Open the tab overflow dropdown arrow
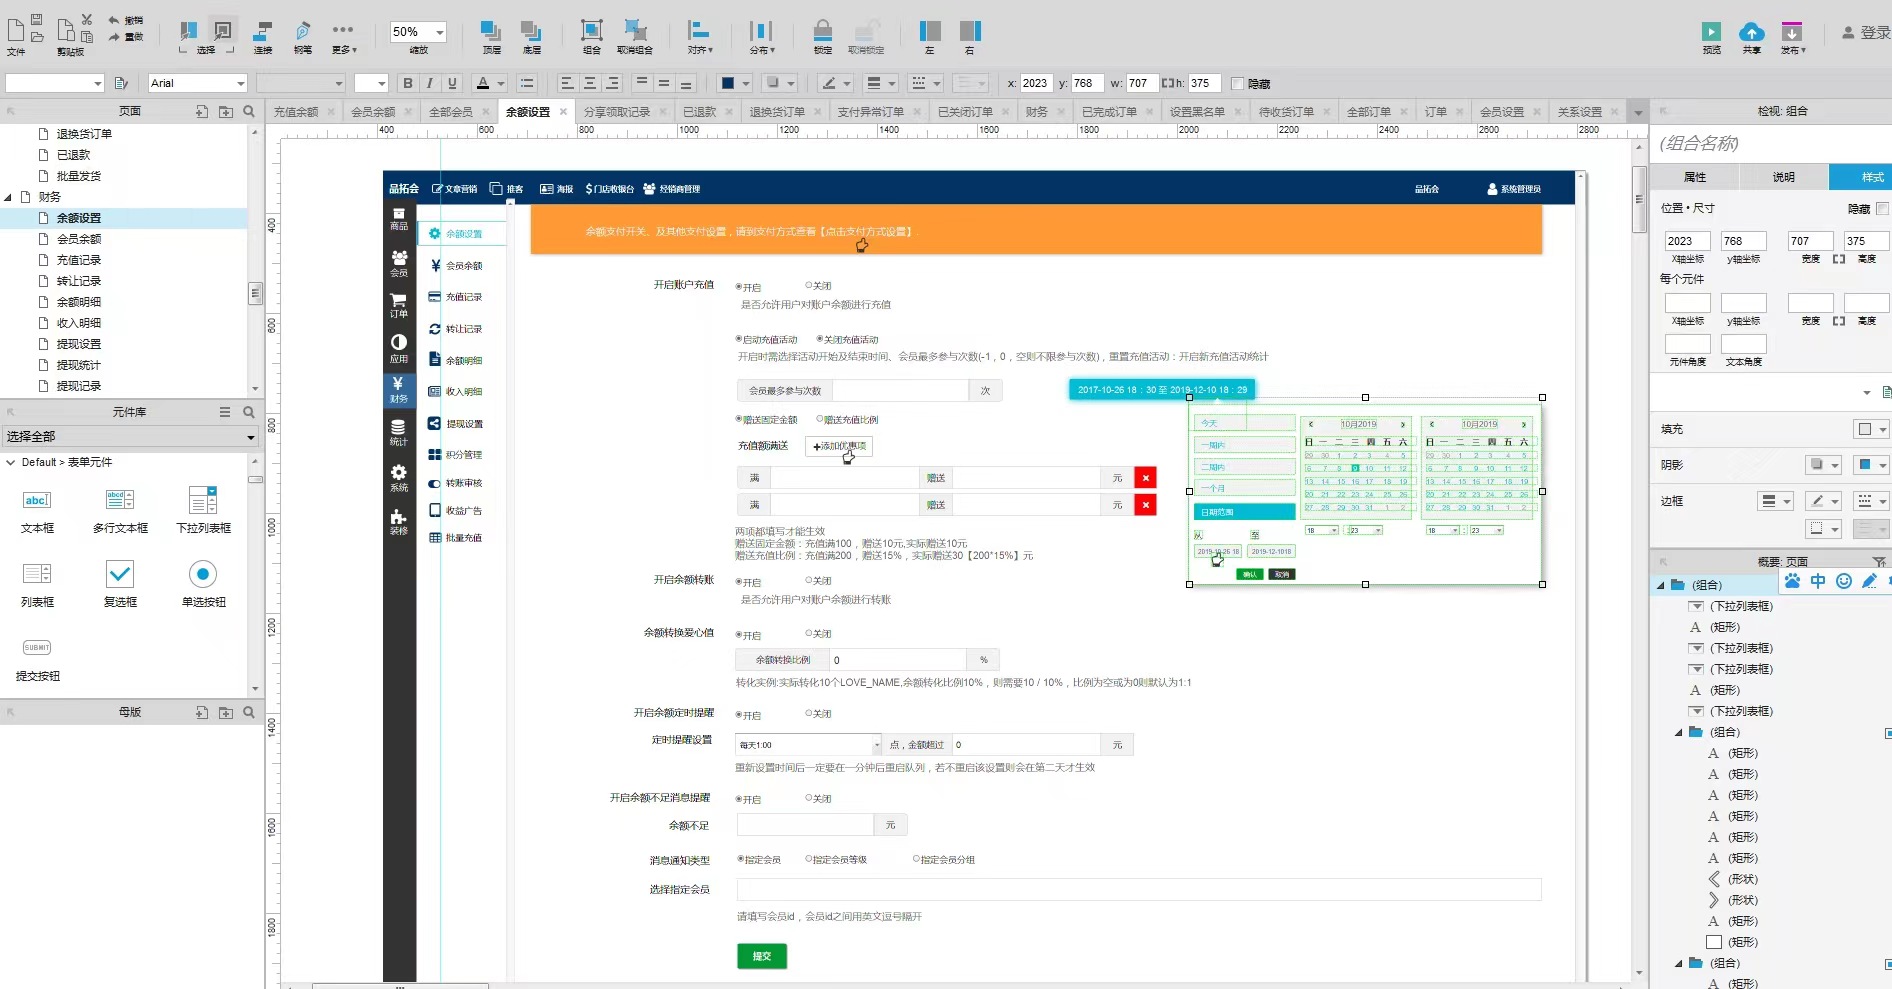This screenshot has height=989, width=1892. [1638, 112]
